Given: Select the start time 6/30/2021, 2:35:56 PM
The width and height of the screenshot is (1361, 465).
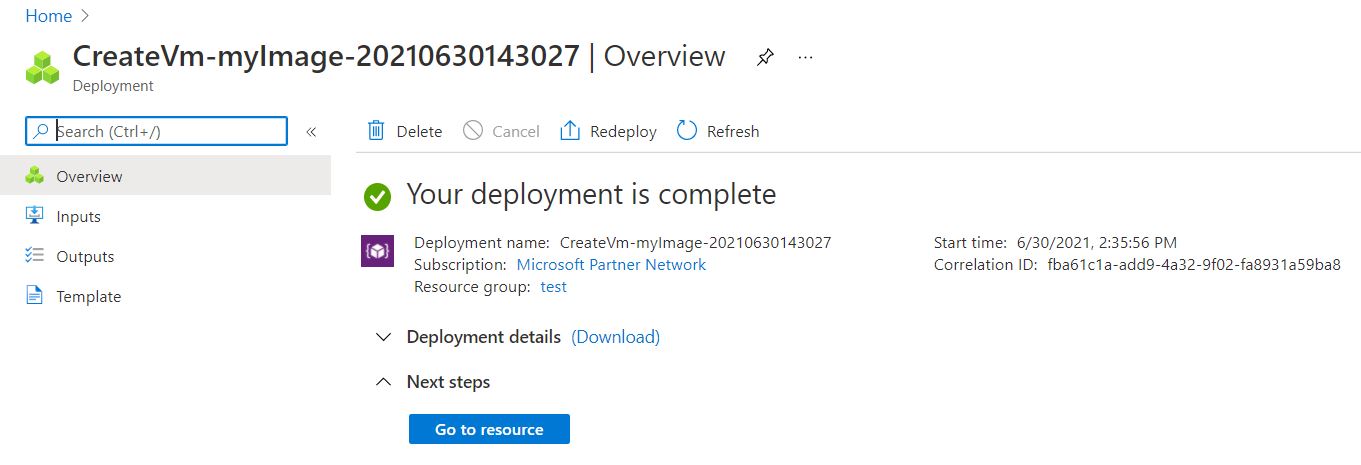Looking at the screenshot, I should (x=1097, y=242).
